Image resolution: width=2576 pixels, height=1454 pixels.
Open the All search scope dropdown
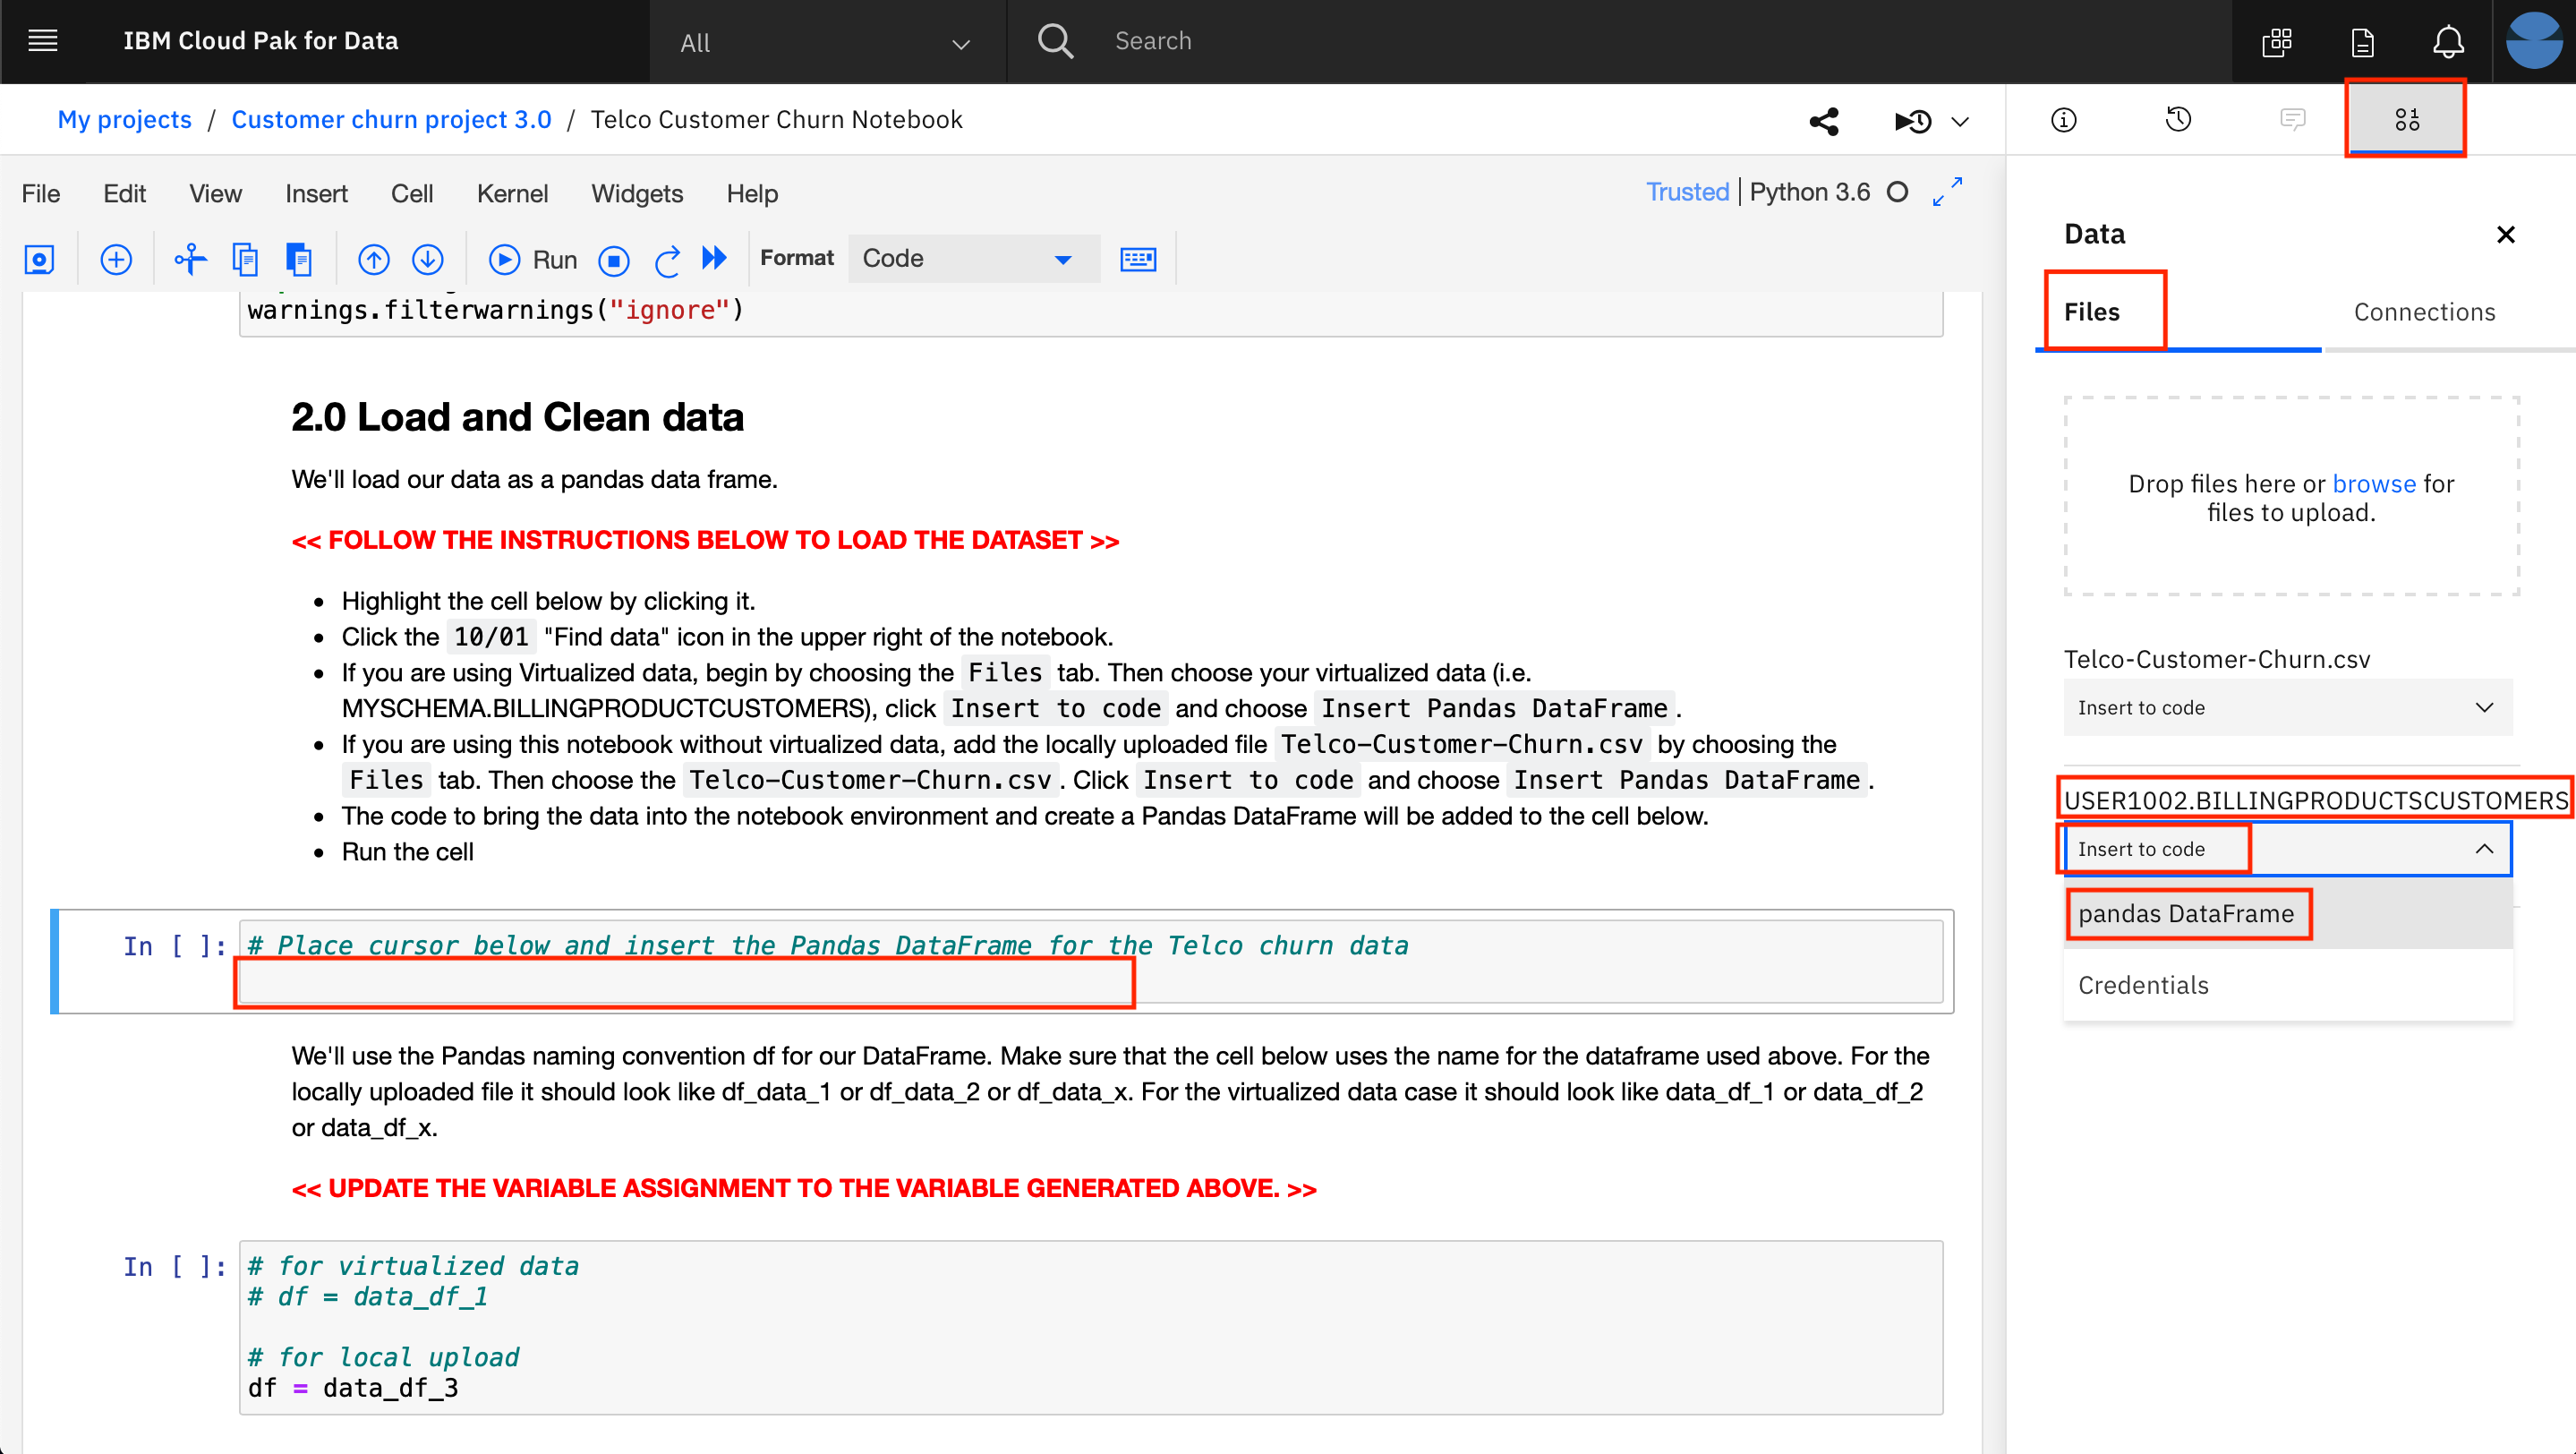[826, 43]
